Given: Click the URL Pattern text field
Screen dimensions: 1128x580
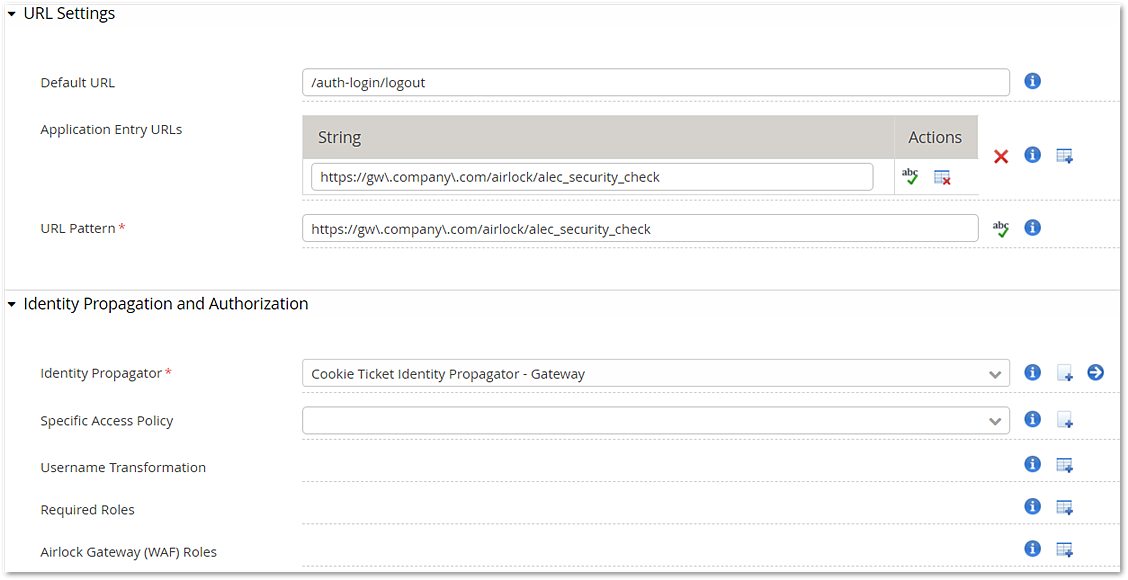Looking at the screenshot, I should coord(640,229).
